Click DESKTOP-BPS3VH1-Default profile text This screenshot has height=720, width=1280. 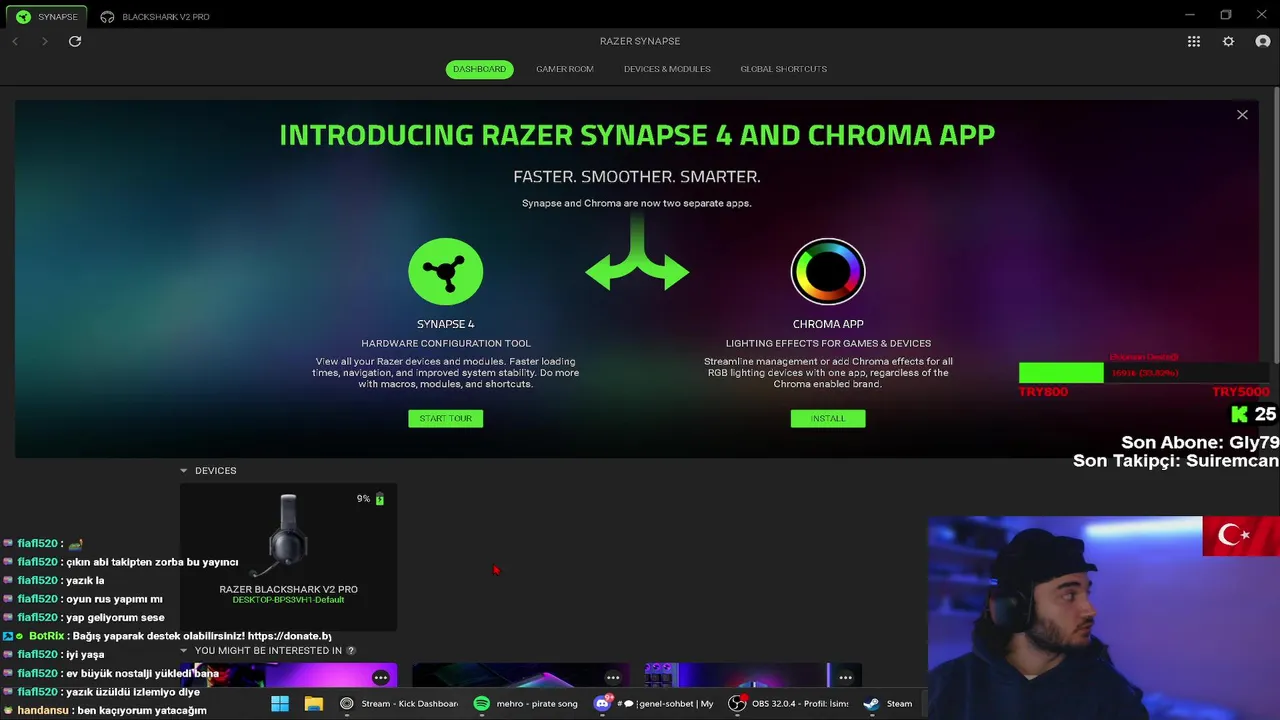[x=288, y=600]
